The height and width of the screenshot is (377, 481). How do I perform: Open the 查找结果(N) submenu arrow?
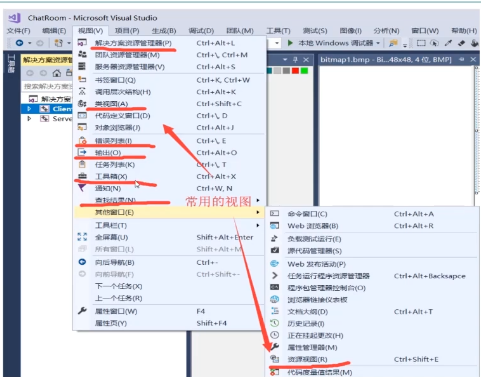[x=258, y=200]
